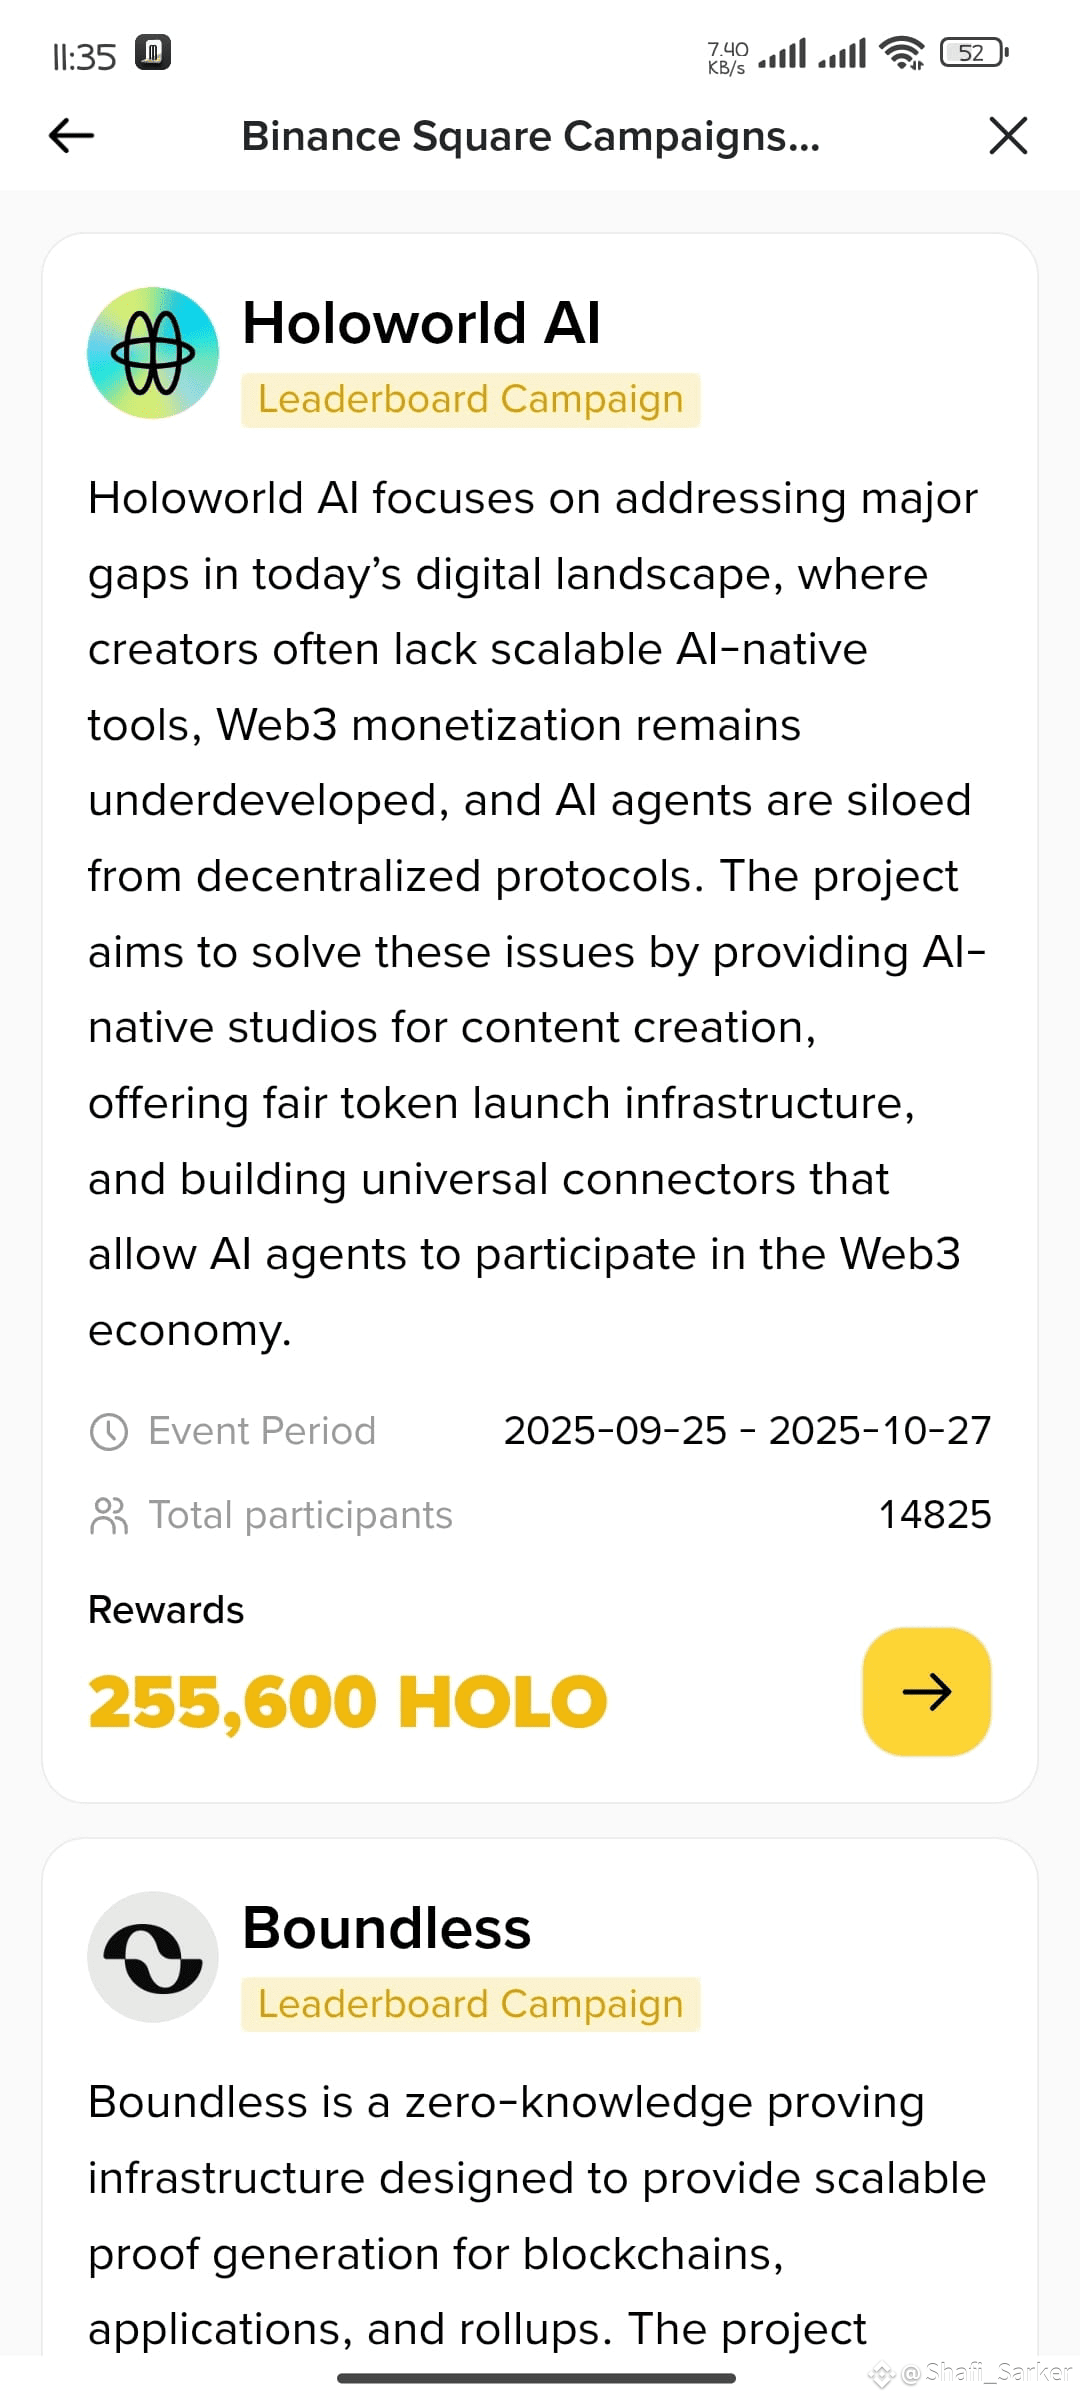Tap the back arrow in header
This screenshot has height=2400, width=1080.
coord(71,136)
